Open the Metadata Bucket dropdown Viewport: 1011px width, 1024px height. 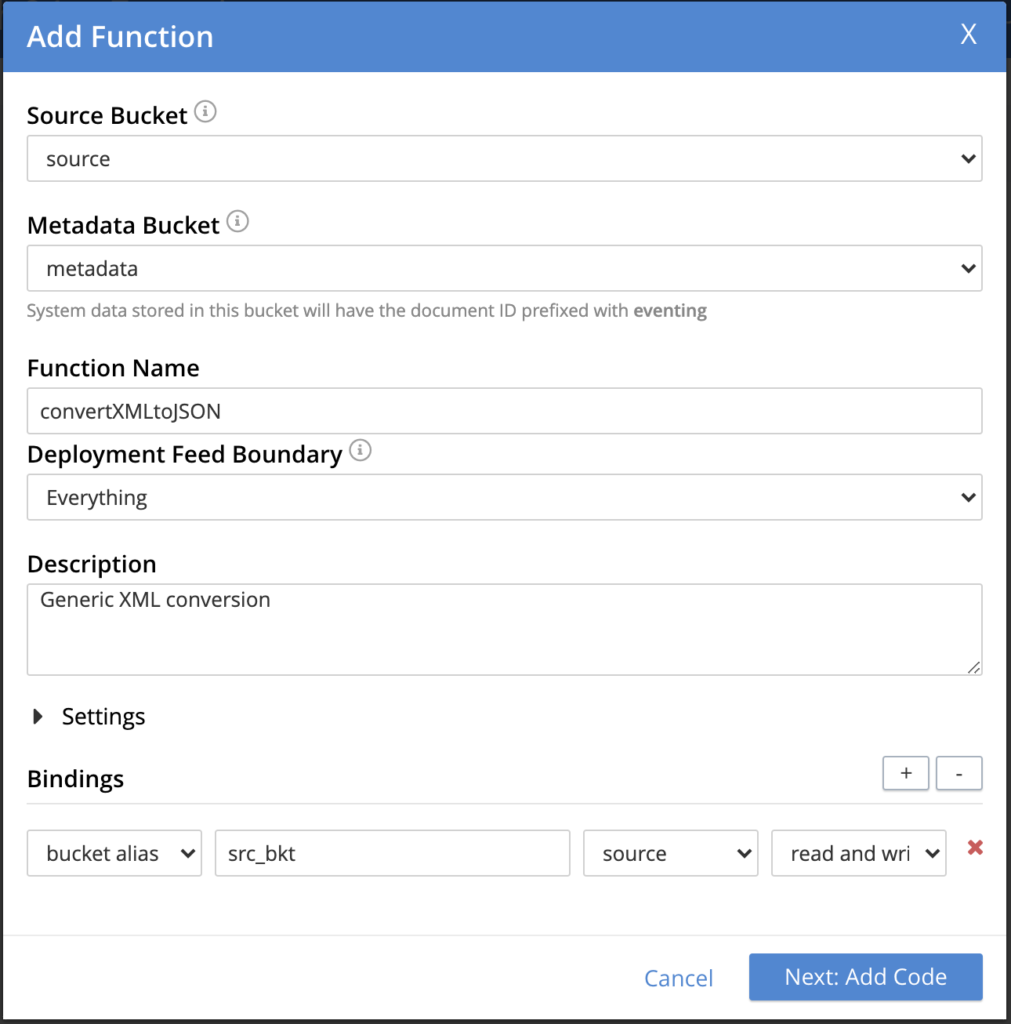click(504, 268)
